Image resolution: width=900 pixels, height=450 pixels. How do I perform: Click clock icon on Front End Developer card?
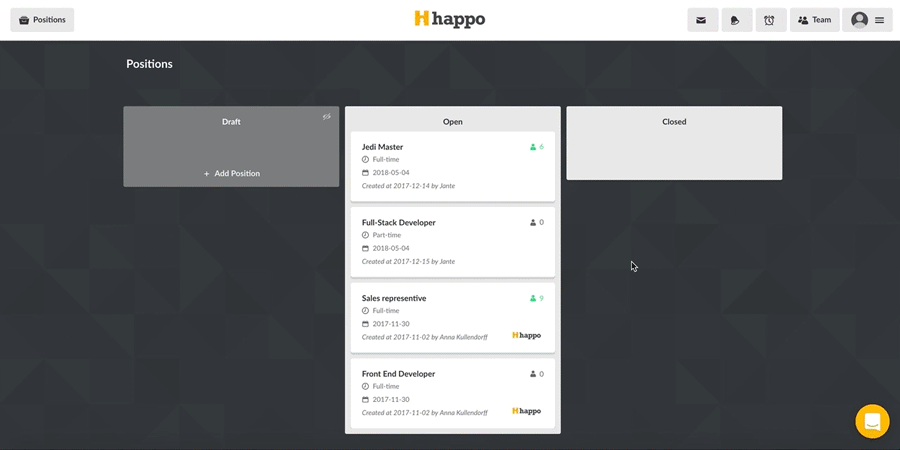tap(365, 387)
